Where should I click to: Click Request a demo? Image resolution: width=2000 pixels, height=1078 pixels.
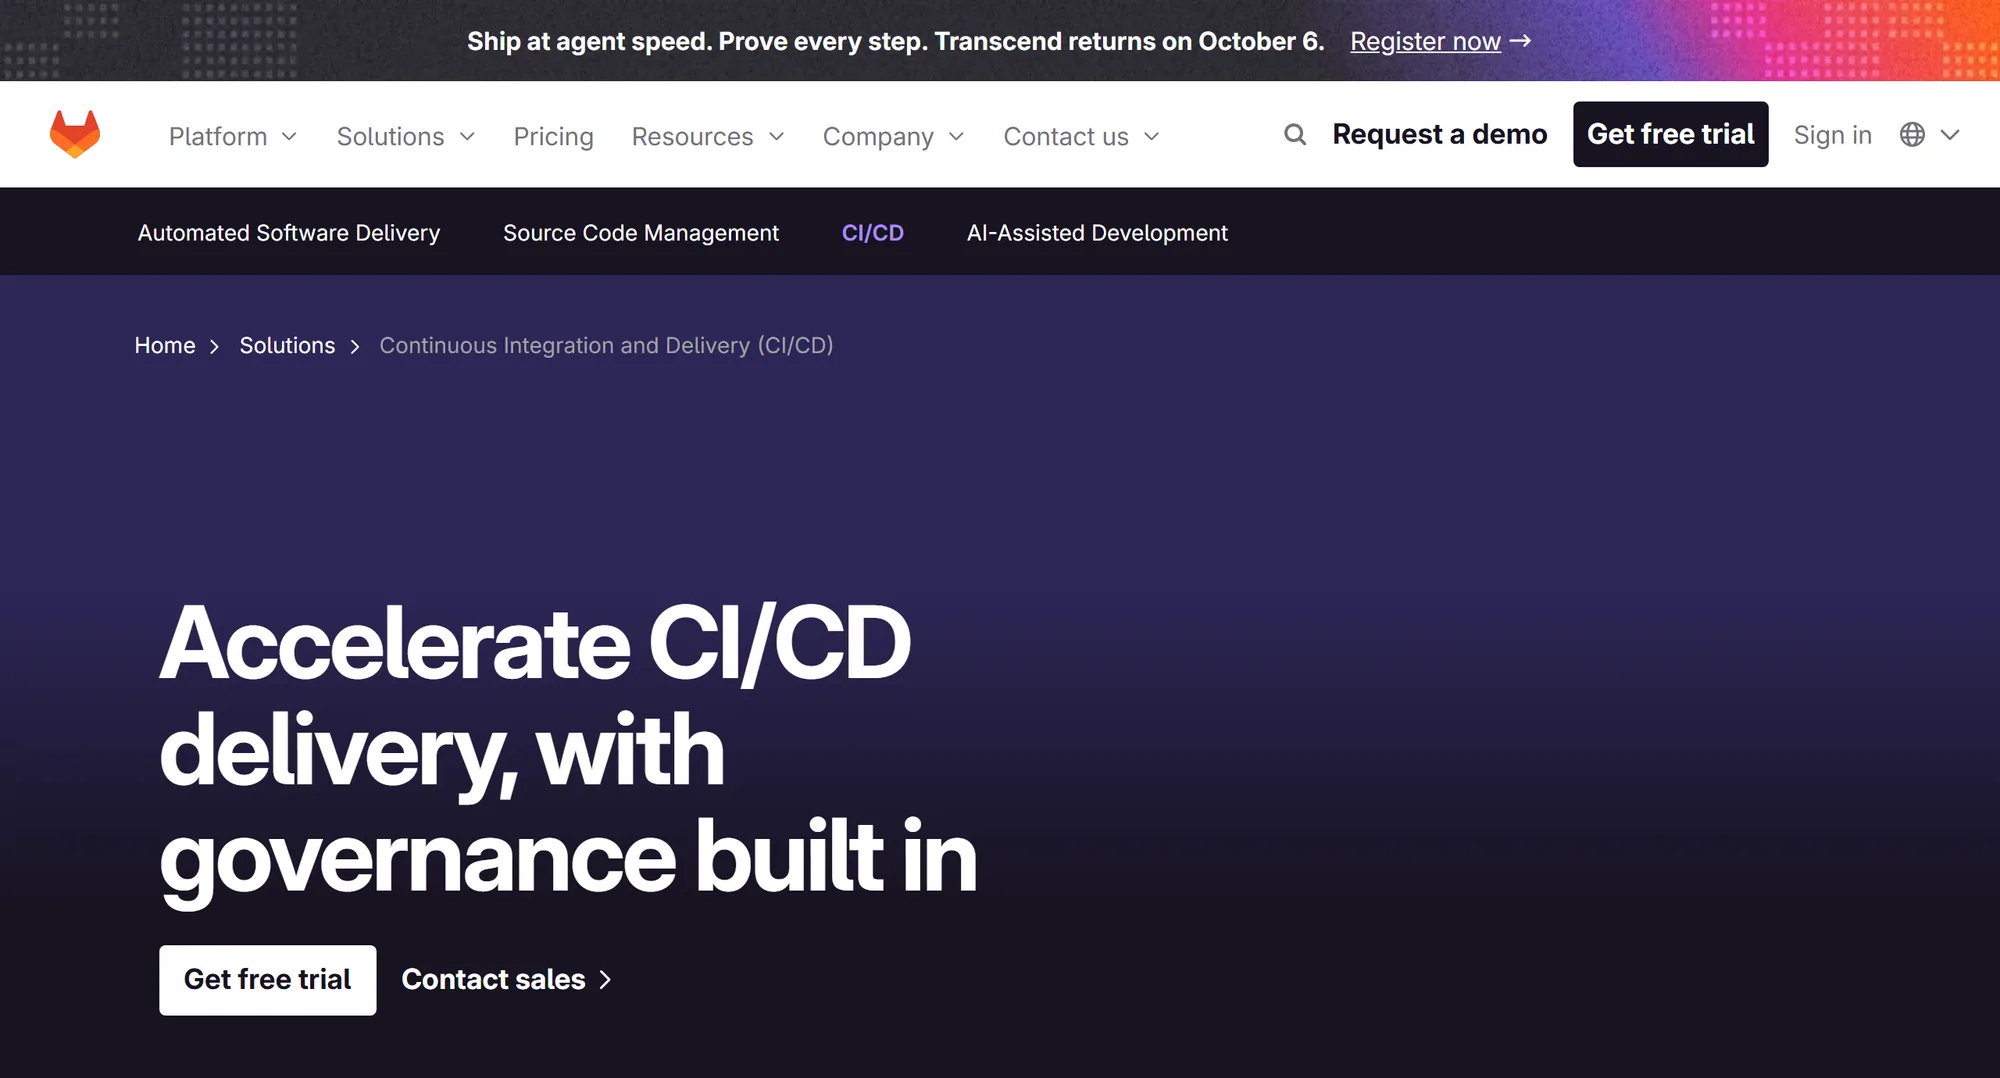click(1440, 134)
